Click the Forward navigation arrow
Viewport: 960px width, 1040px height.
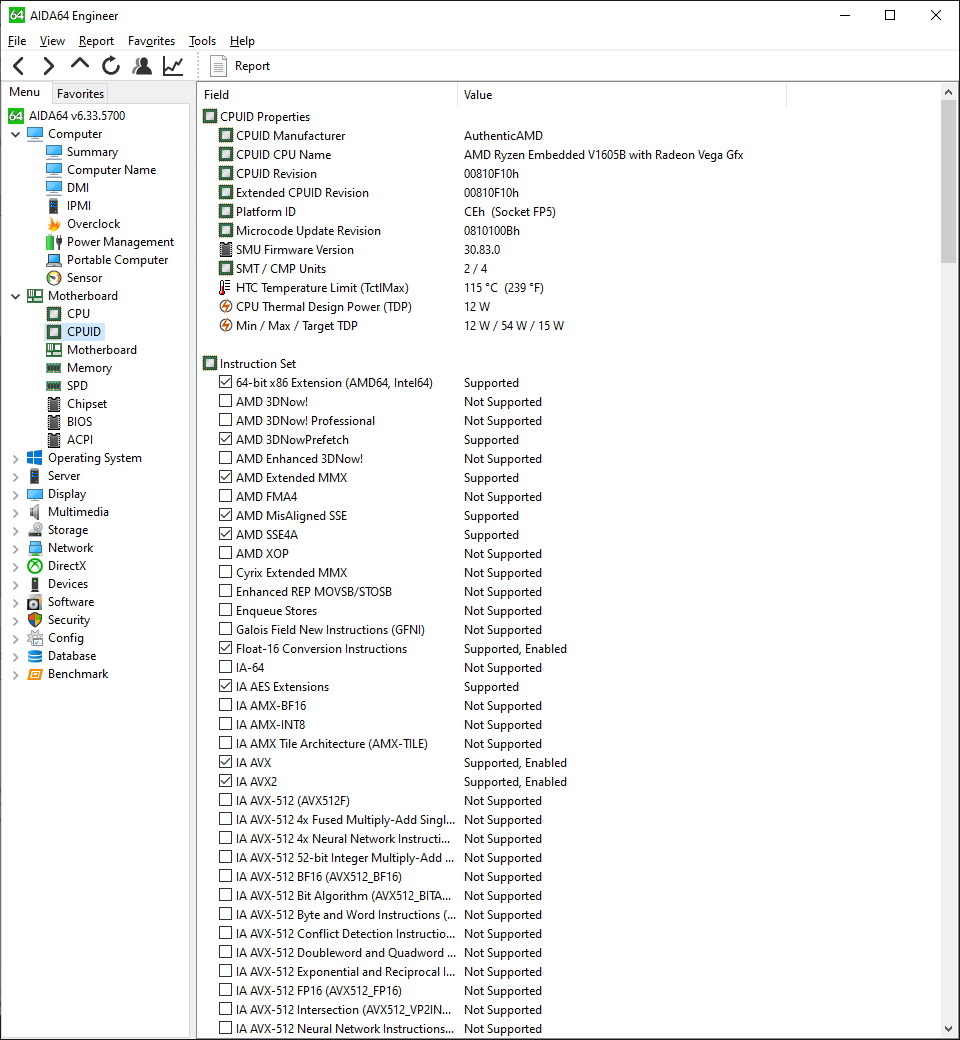coord(48,66)
